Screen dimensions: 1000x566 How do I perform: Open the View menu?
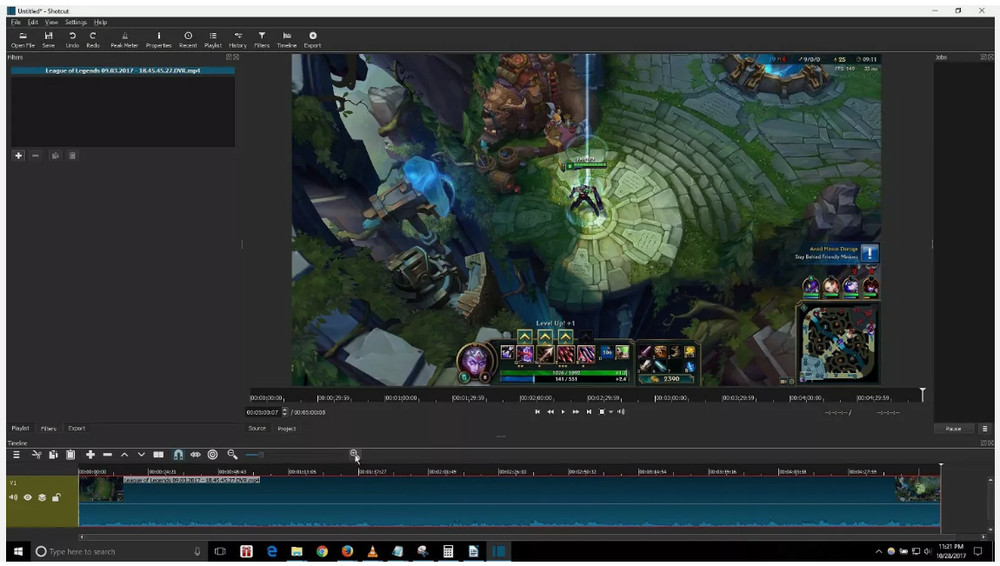[x=51, y=22]
